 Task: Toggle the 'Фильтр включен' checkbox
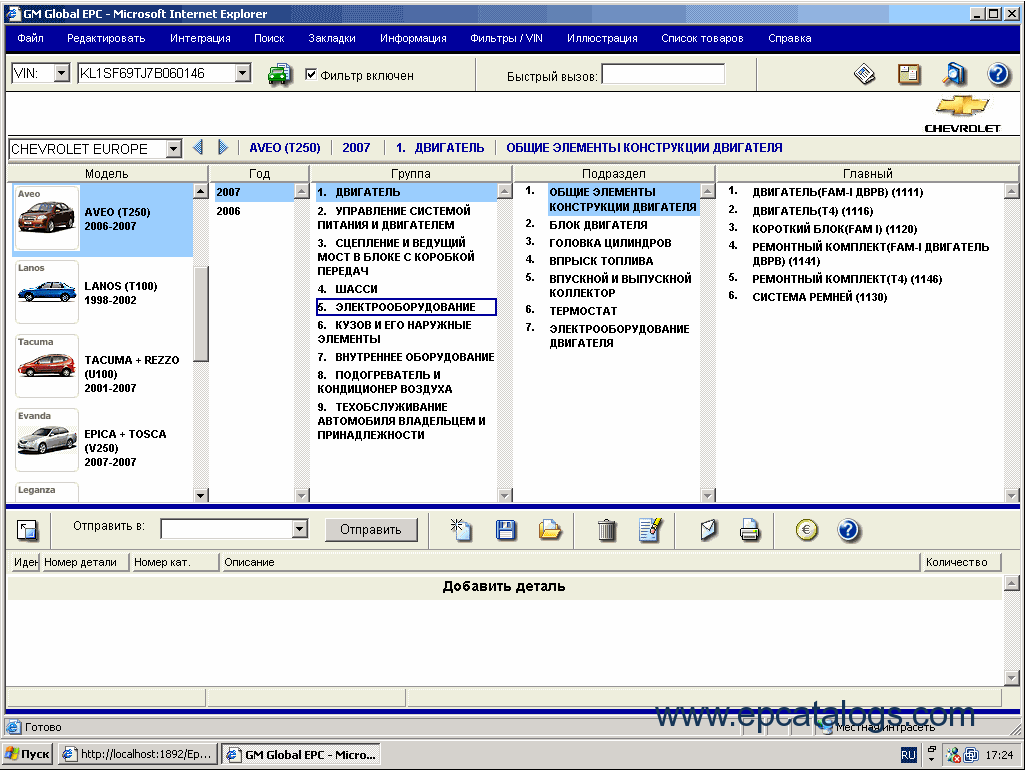[x=311, y=75]
